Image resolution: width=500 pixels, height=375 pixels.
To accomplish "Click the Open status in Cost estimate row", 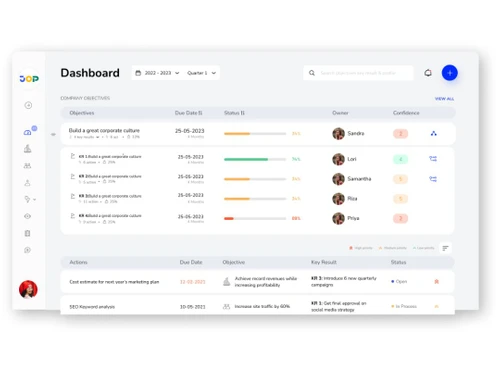I will click(399, 282).
